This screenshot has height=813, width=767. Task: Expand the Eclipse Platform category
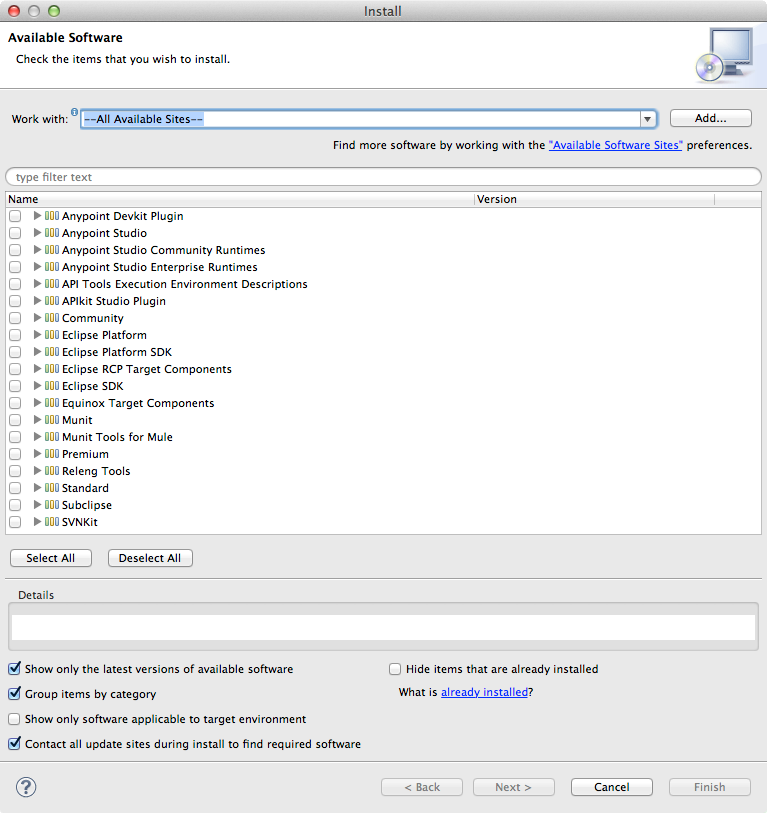(x=38, y=335)
